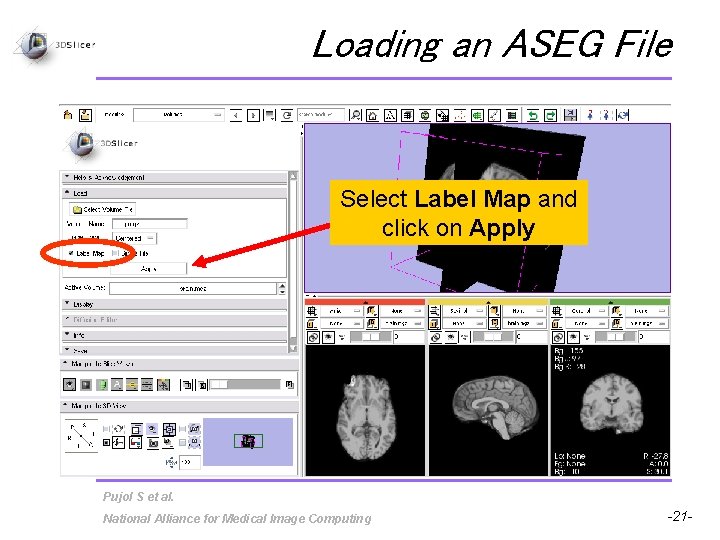This screenshot has height=540, width=720.
Task: Expand the Help & Acknowledgement section
Action: point(175,177)
